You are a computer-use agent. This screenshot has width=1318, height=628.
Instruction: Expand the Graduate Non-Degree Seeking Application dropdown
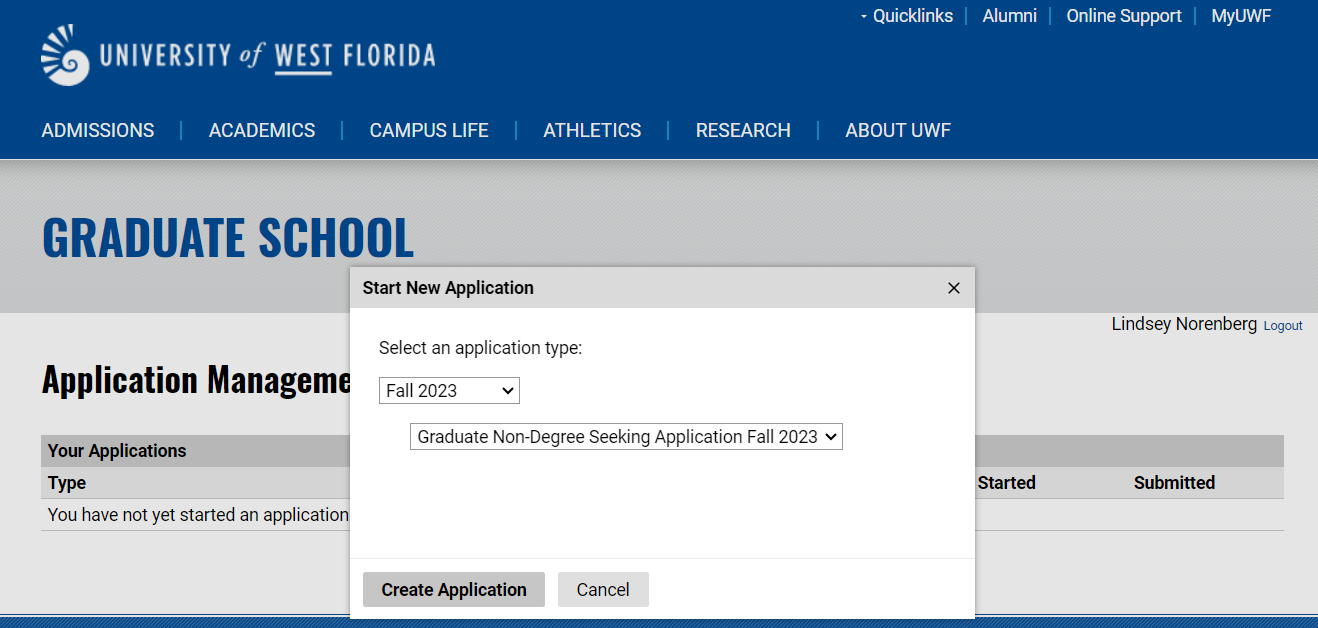[x=626, y=437]
